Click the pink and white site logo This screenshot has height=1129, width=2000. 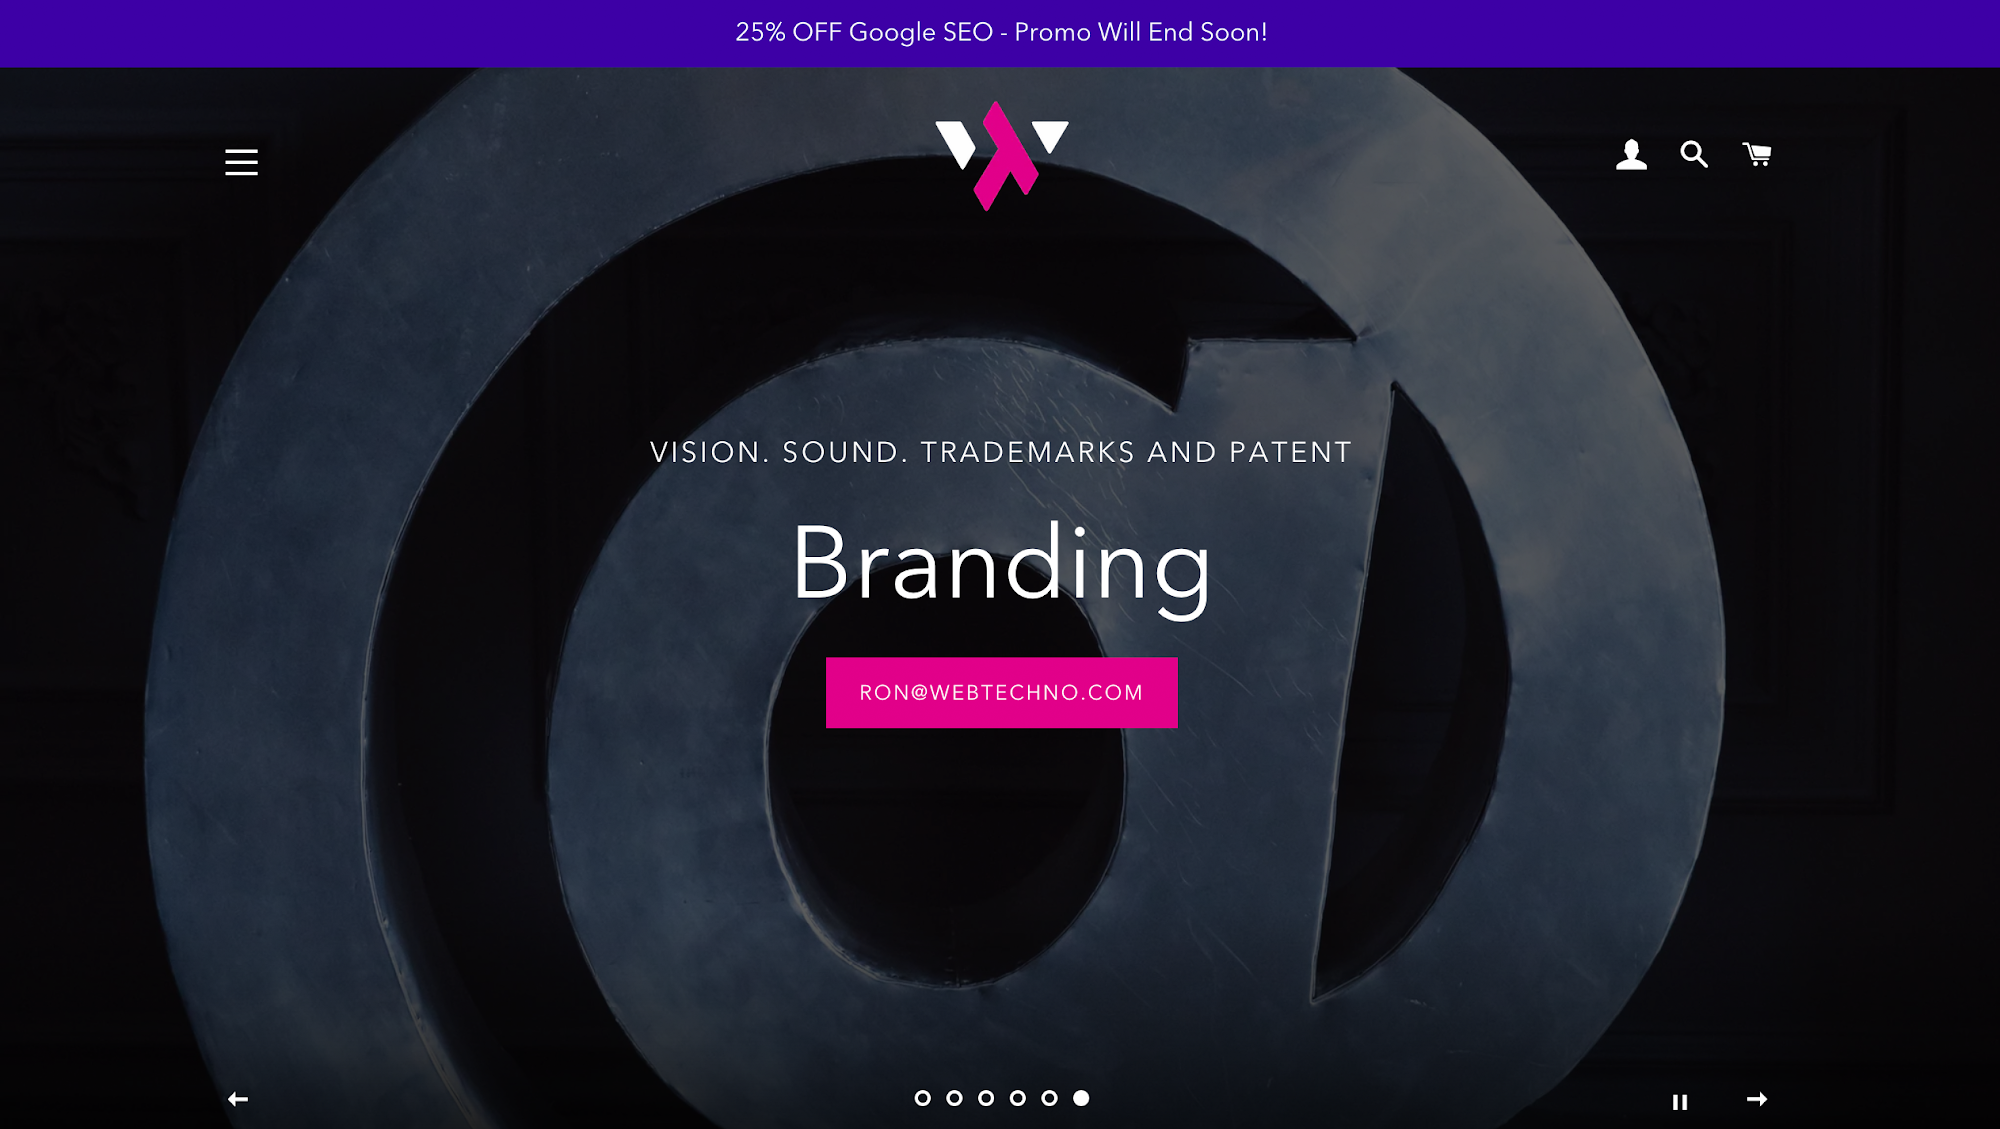click(x=1001, y=156)
